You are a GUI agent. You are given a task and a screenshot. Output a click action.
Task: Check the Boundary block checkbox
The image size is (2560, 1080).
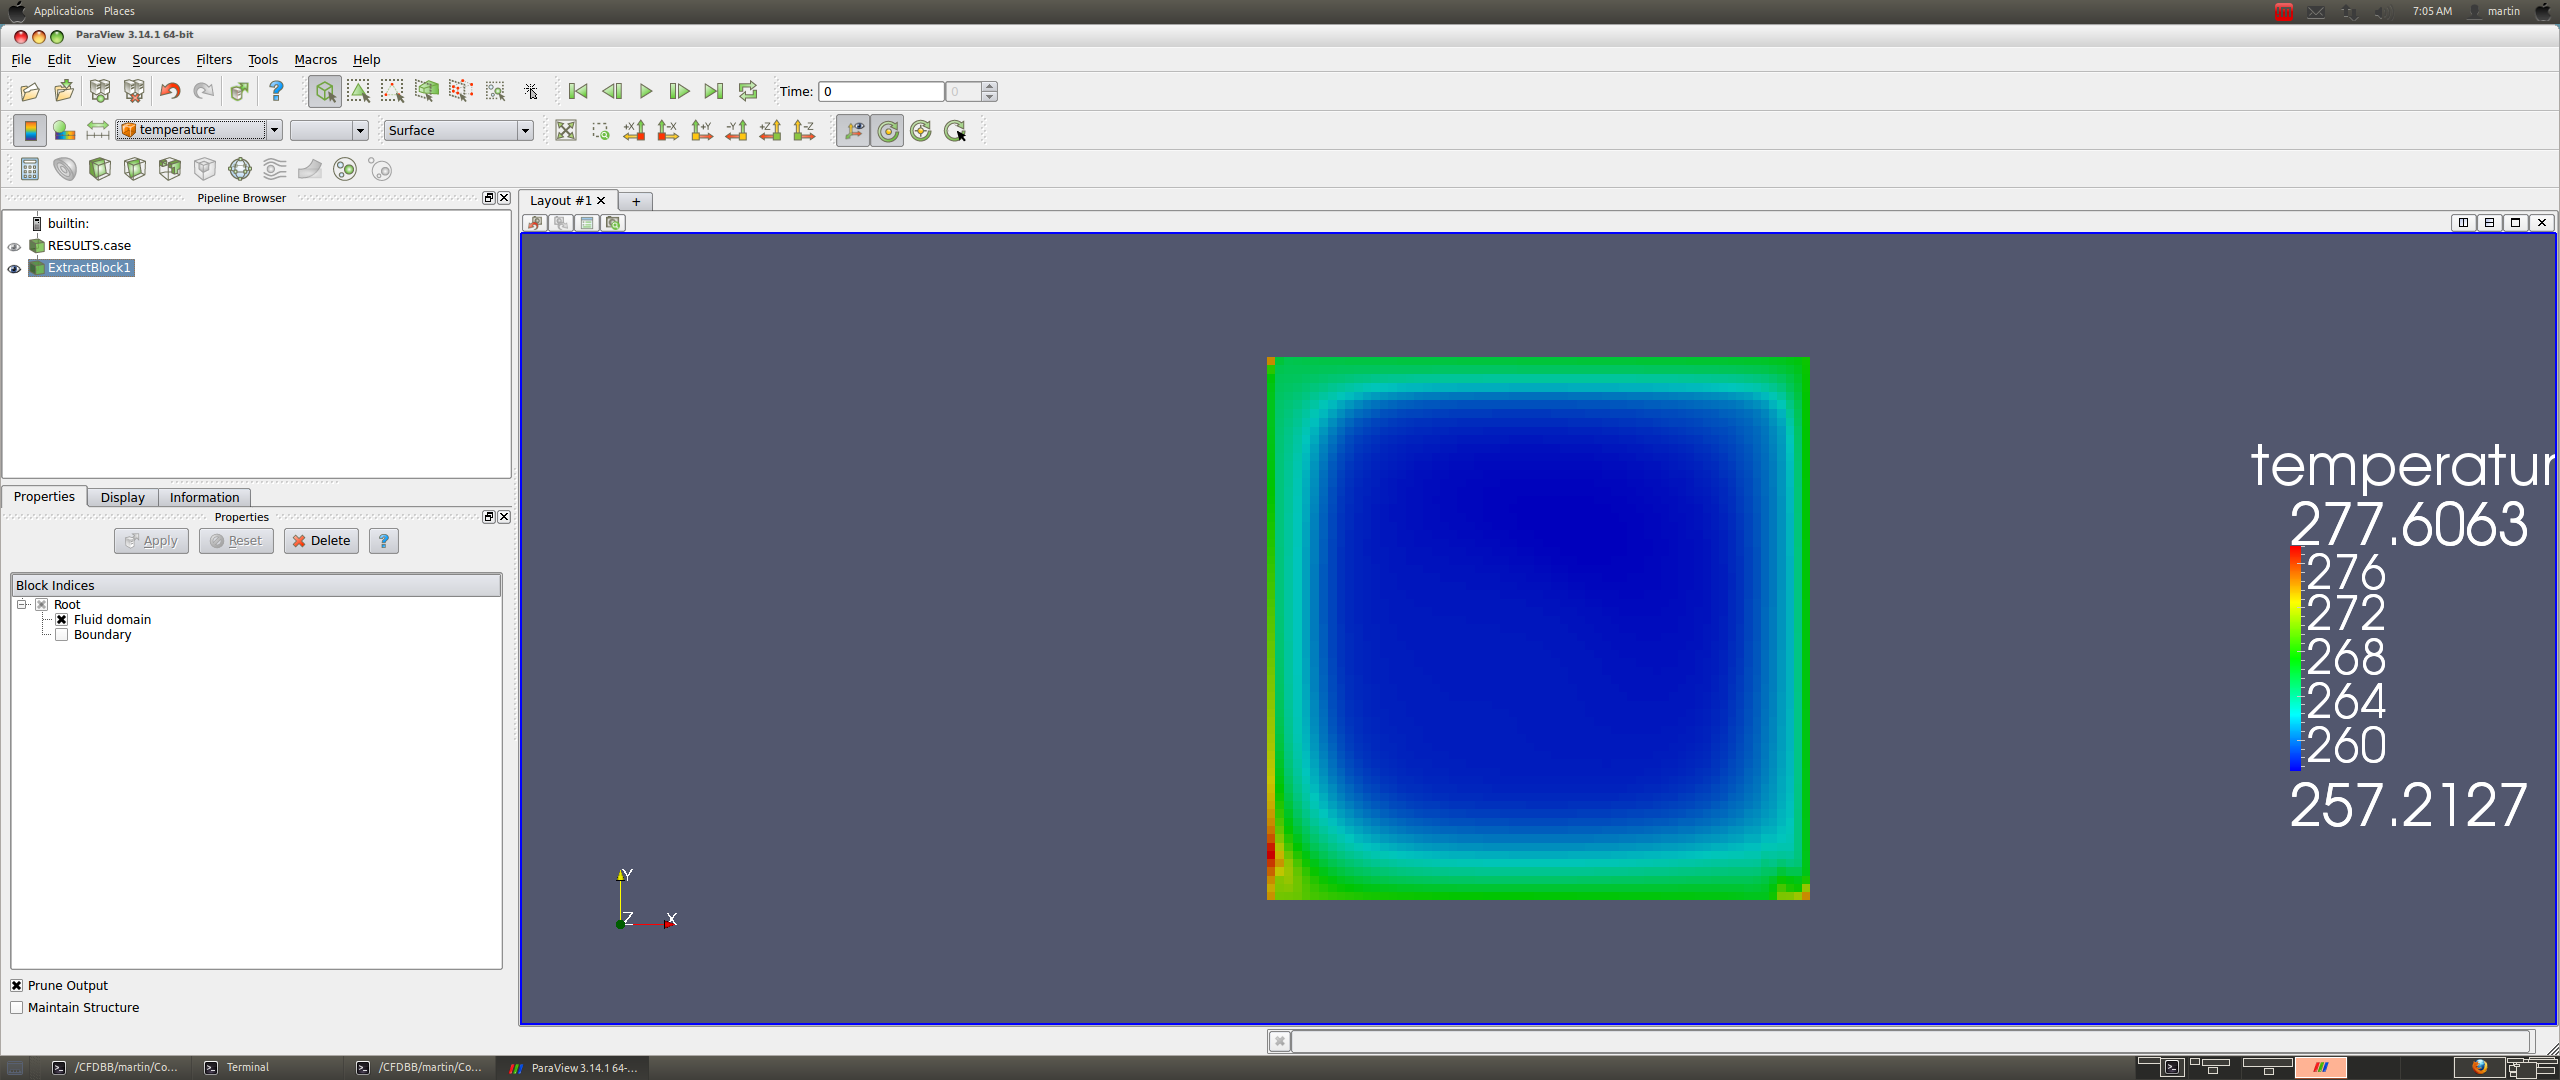click(x=62, y=635)
